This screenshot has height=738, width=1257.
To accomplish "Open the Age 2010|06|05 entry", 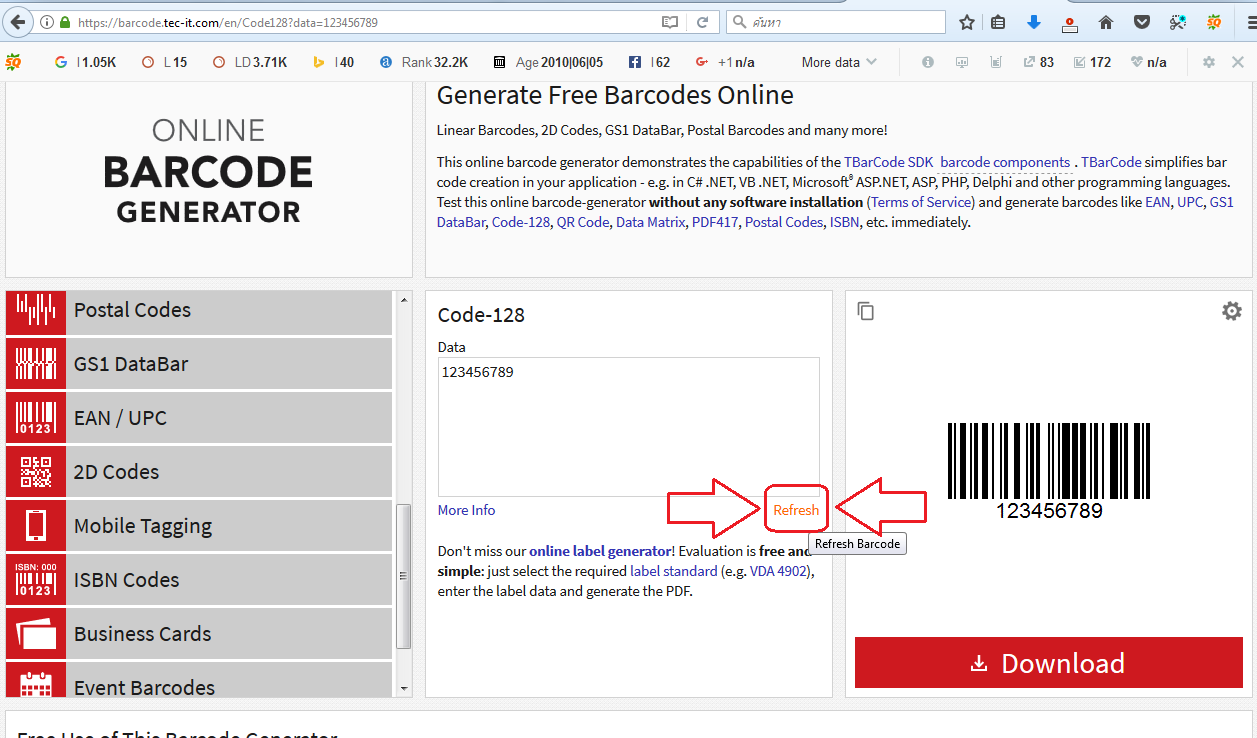I will (x=548, y=62).
